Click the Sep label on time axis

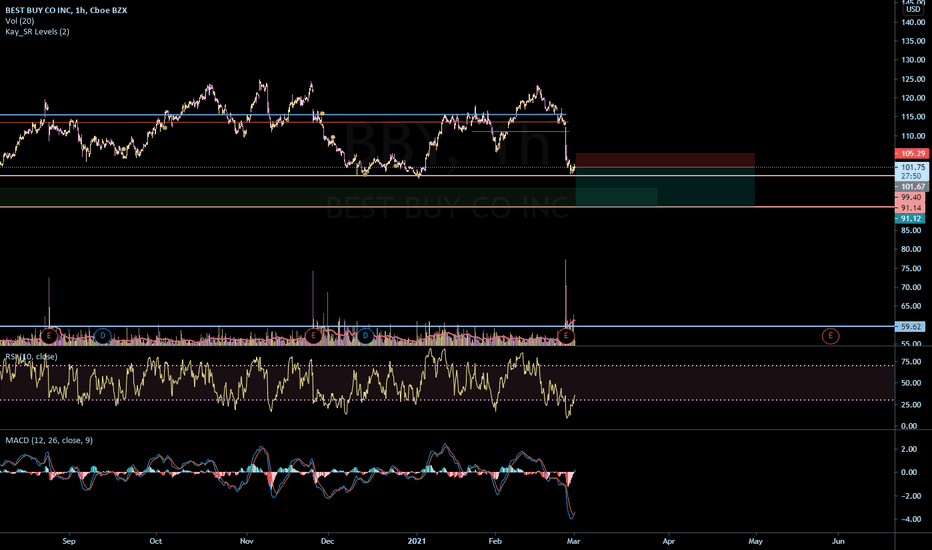(69, 541)
